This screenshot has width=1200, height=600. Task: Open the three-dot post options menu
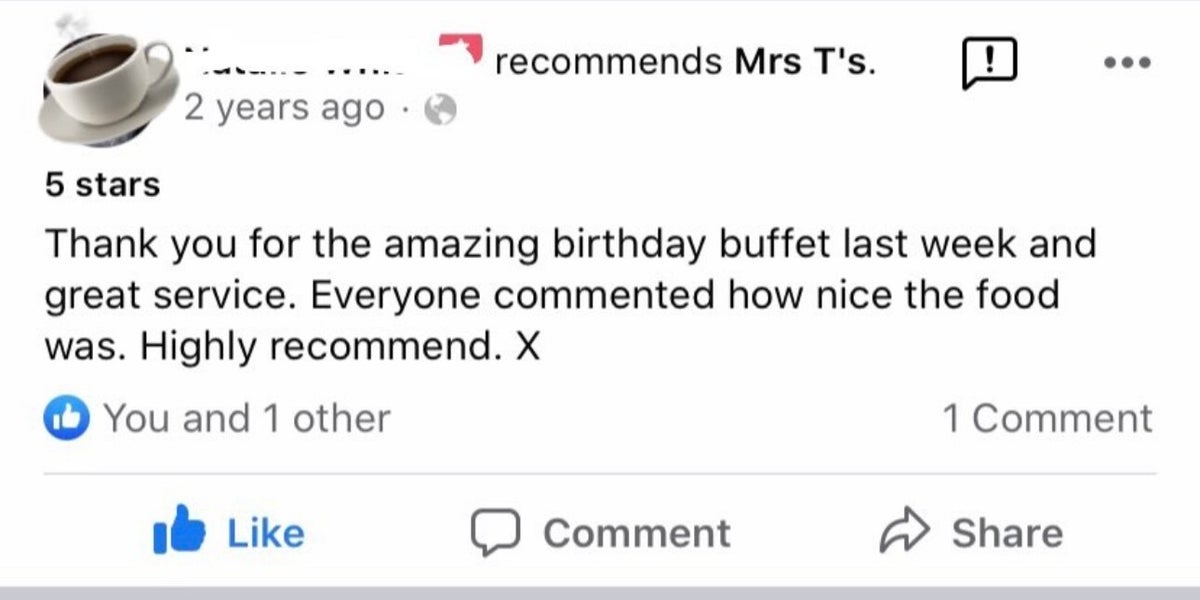coord(1127,63)
